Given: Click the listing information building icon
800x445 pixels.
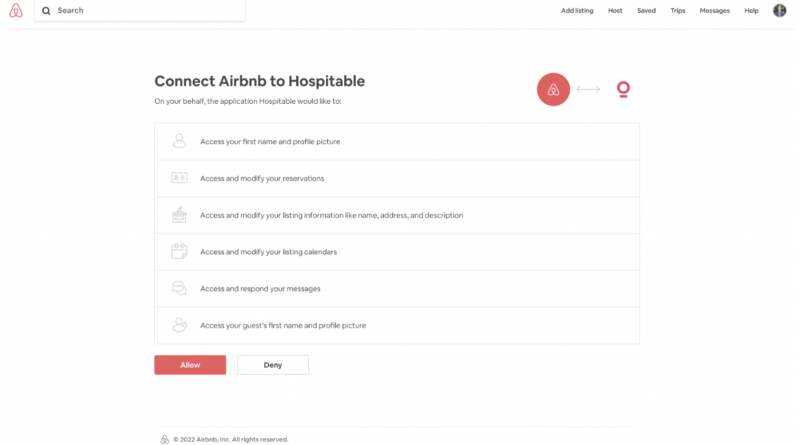Looking at the screenshot, I should (x=179, y=215).
